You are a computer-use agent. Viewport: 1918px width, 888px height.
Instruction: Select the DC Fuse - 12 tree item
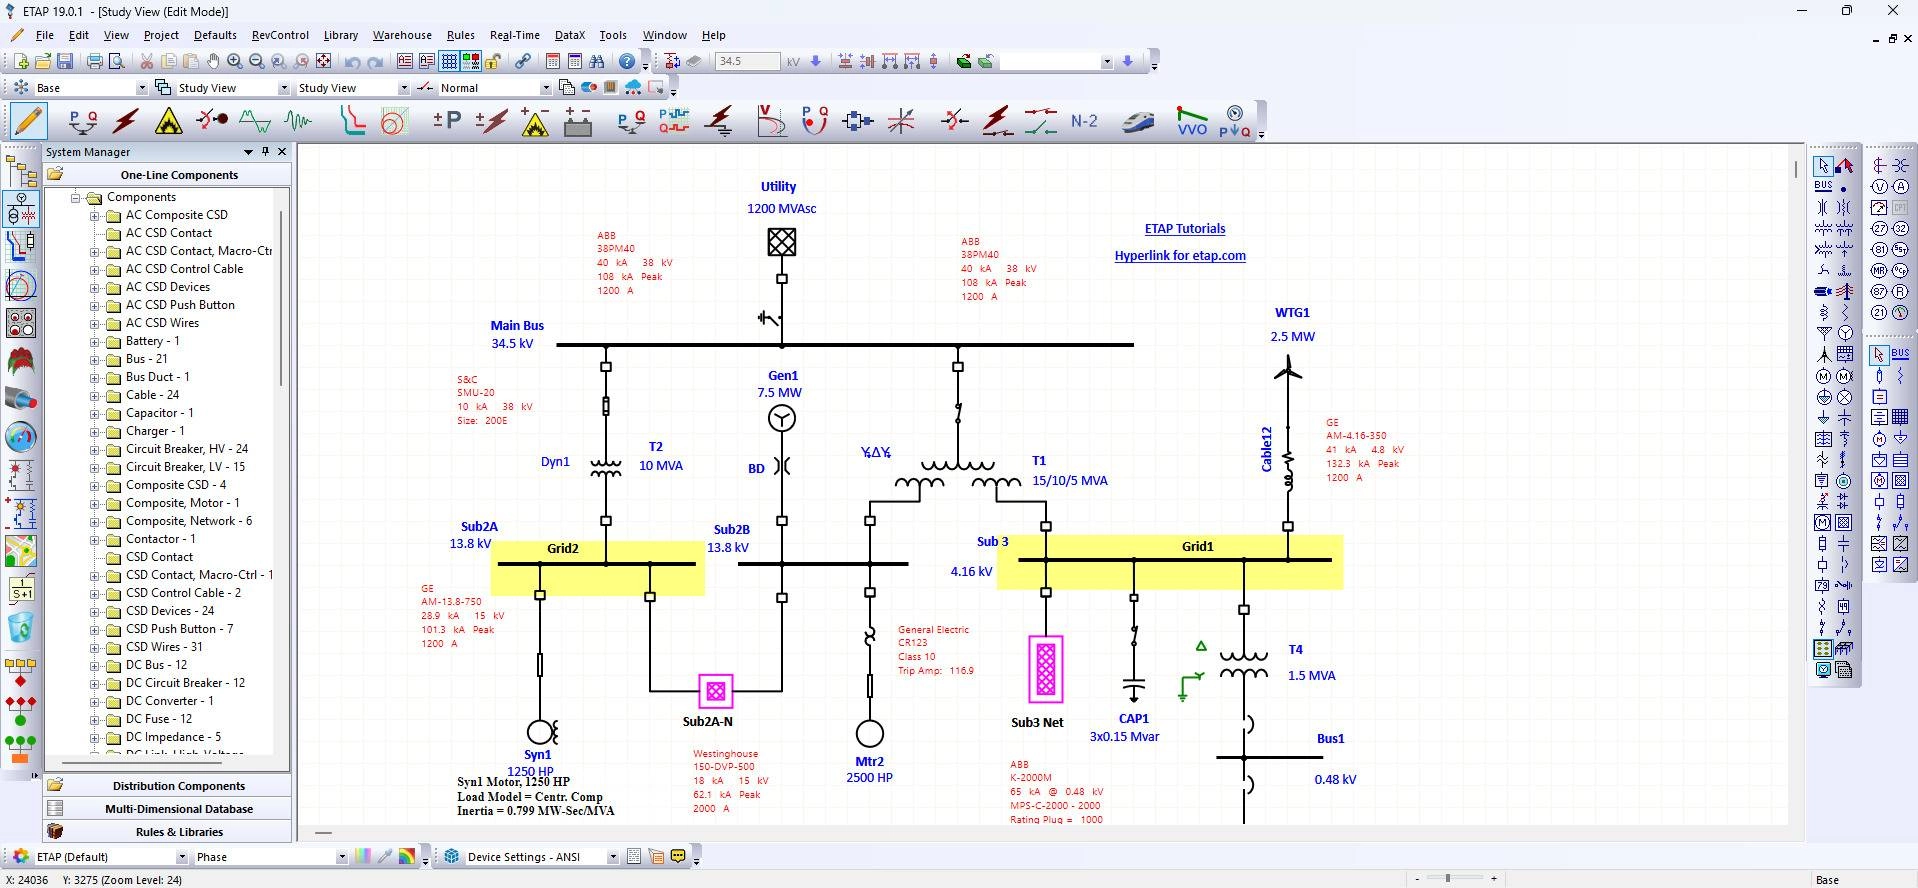(x=158, y=719)
